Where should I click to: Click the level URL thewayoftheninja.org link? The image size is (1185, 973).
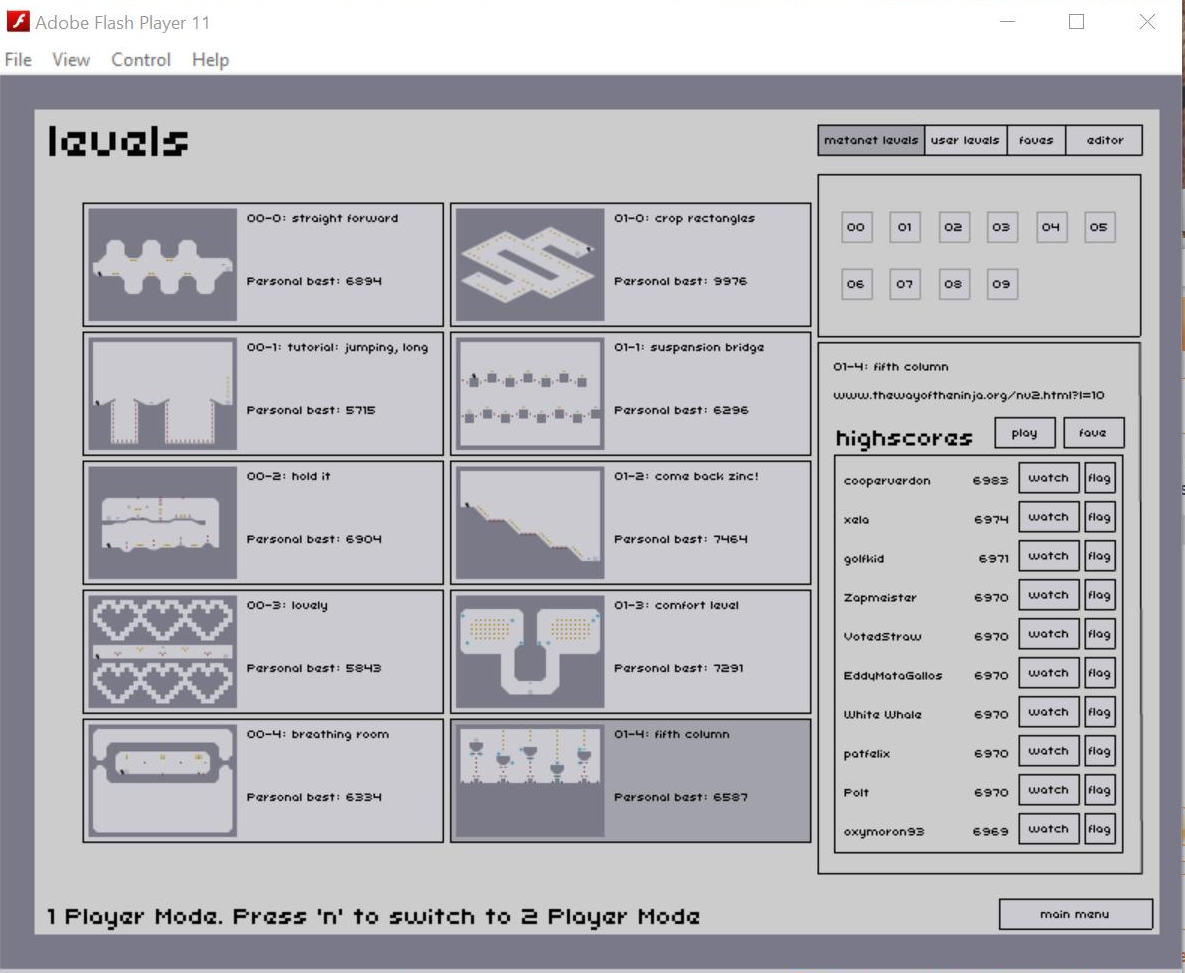tap(969, 396)
